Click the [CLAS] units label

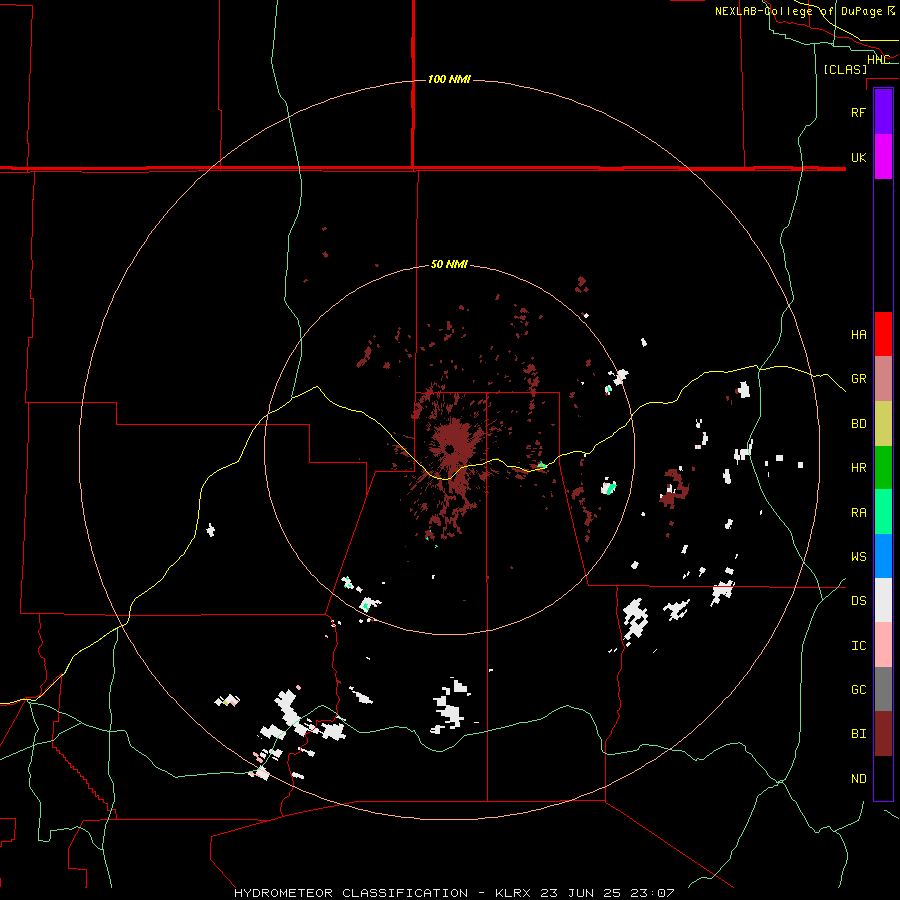(845, 69)
